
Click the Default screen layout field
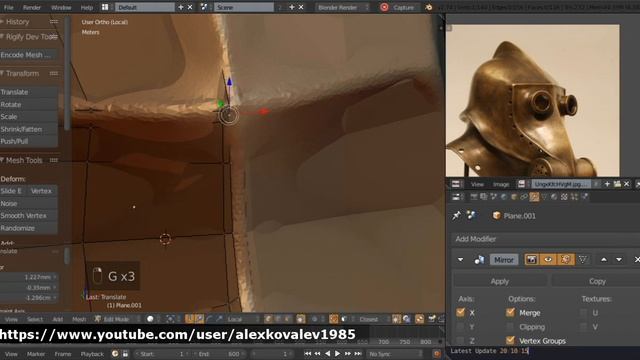coord(144,7)
